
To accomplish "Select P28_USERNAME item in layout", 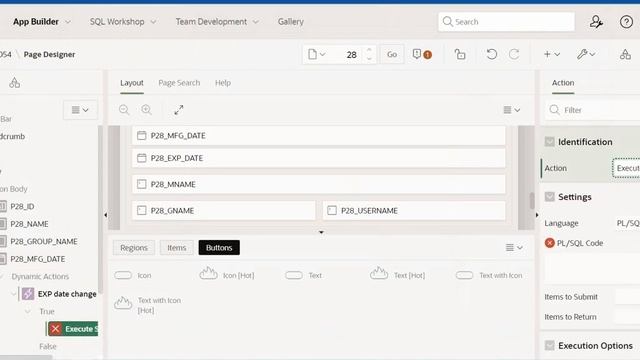I will pos(414,211).
